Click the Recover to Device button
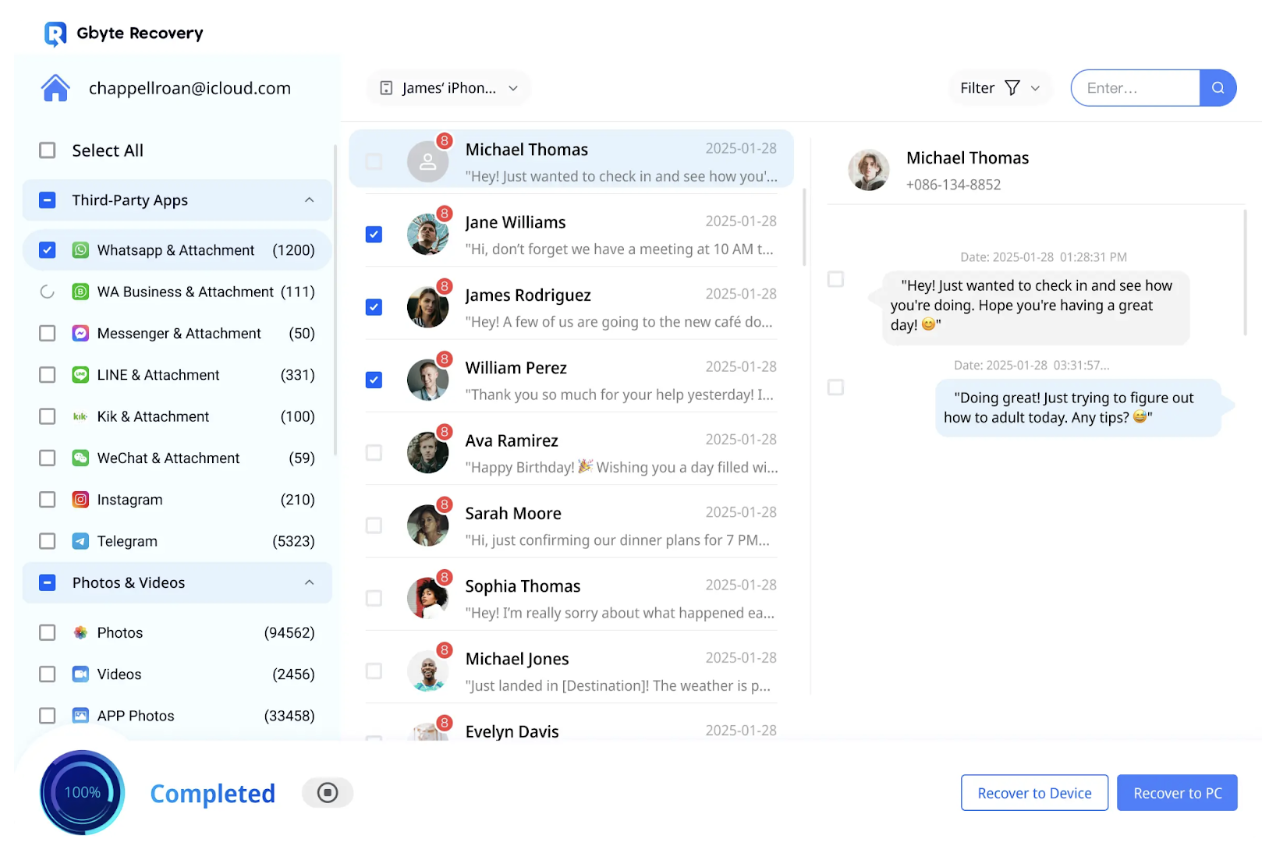1266x852 pixels. point(1034,793)
